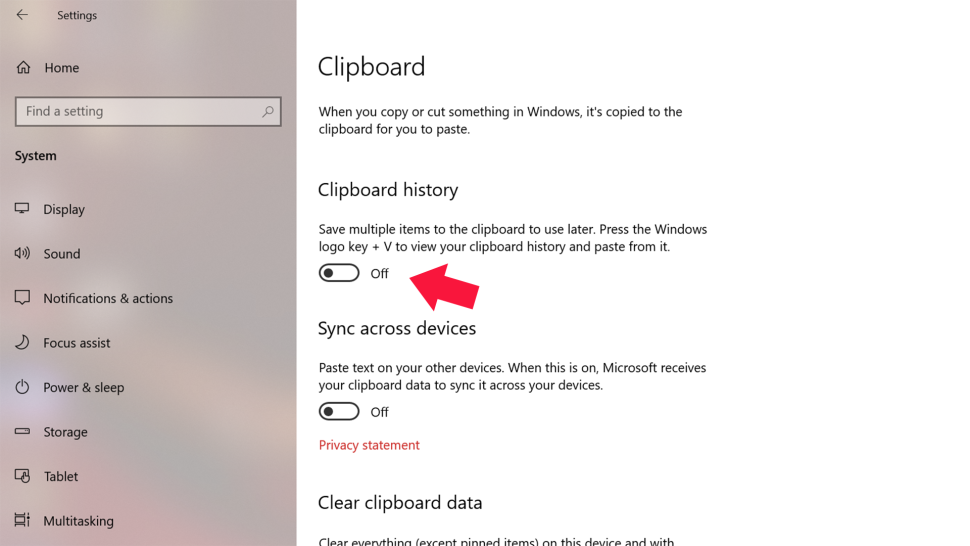The image size is (970, 546).
Task: Click the Power & sleep icon
Action: click(22, 387)
